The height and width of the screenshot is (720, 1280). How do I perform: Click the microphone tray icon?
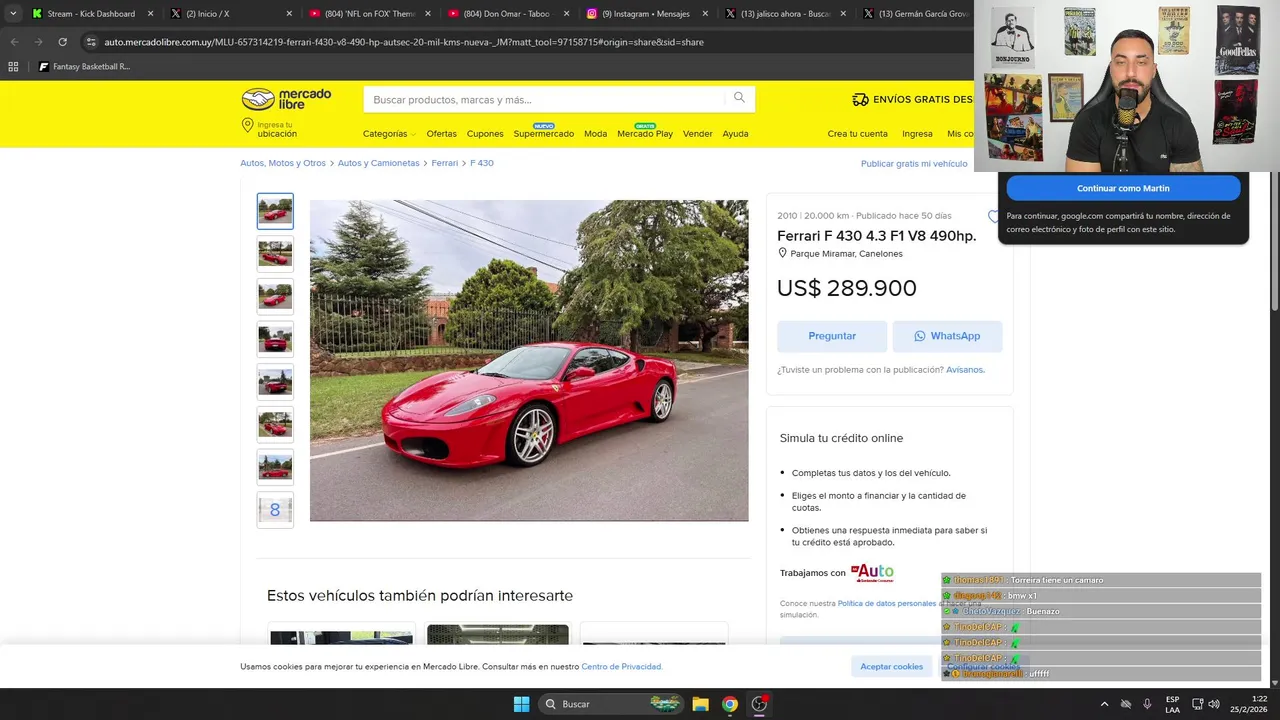1147,704
